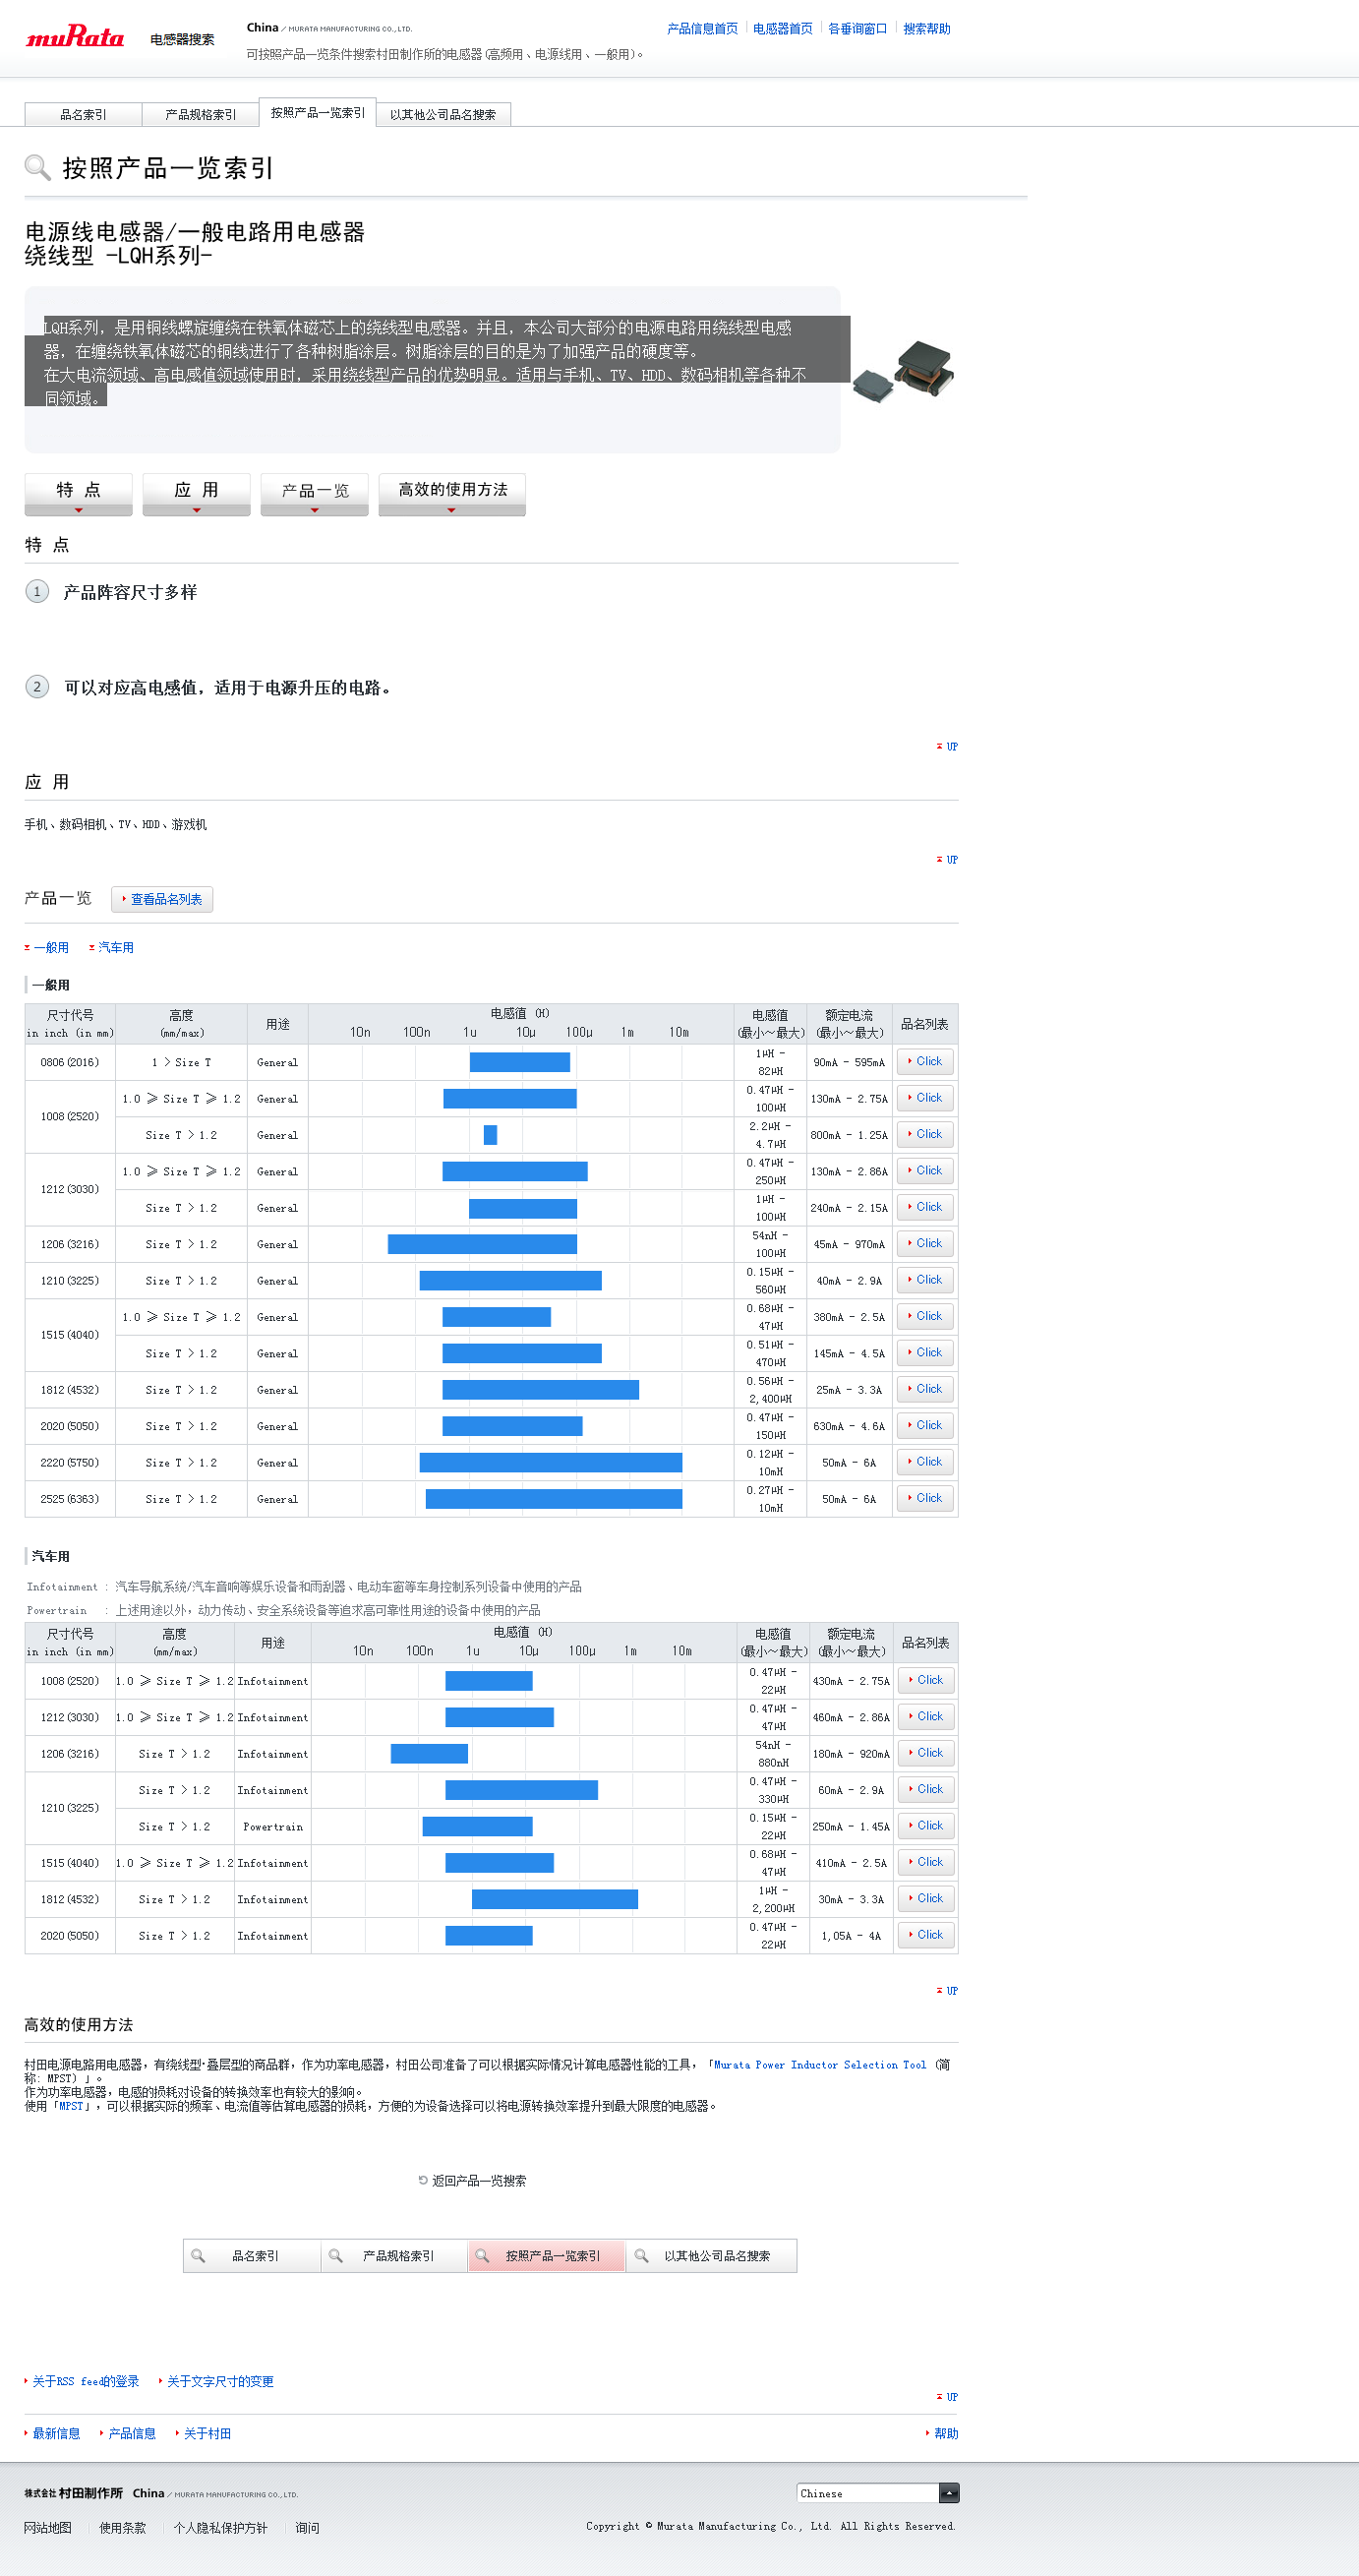Click the inductor product photo
This screenshot has width=1359, height=2576.
[x=904, y=370]
